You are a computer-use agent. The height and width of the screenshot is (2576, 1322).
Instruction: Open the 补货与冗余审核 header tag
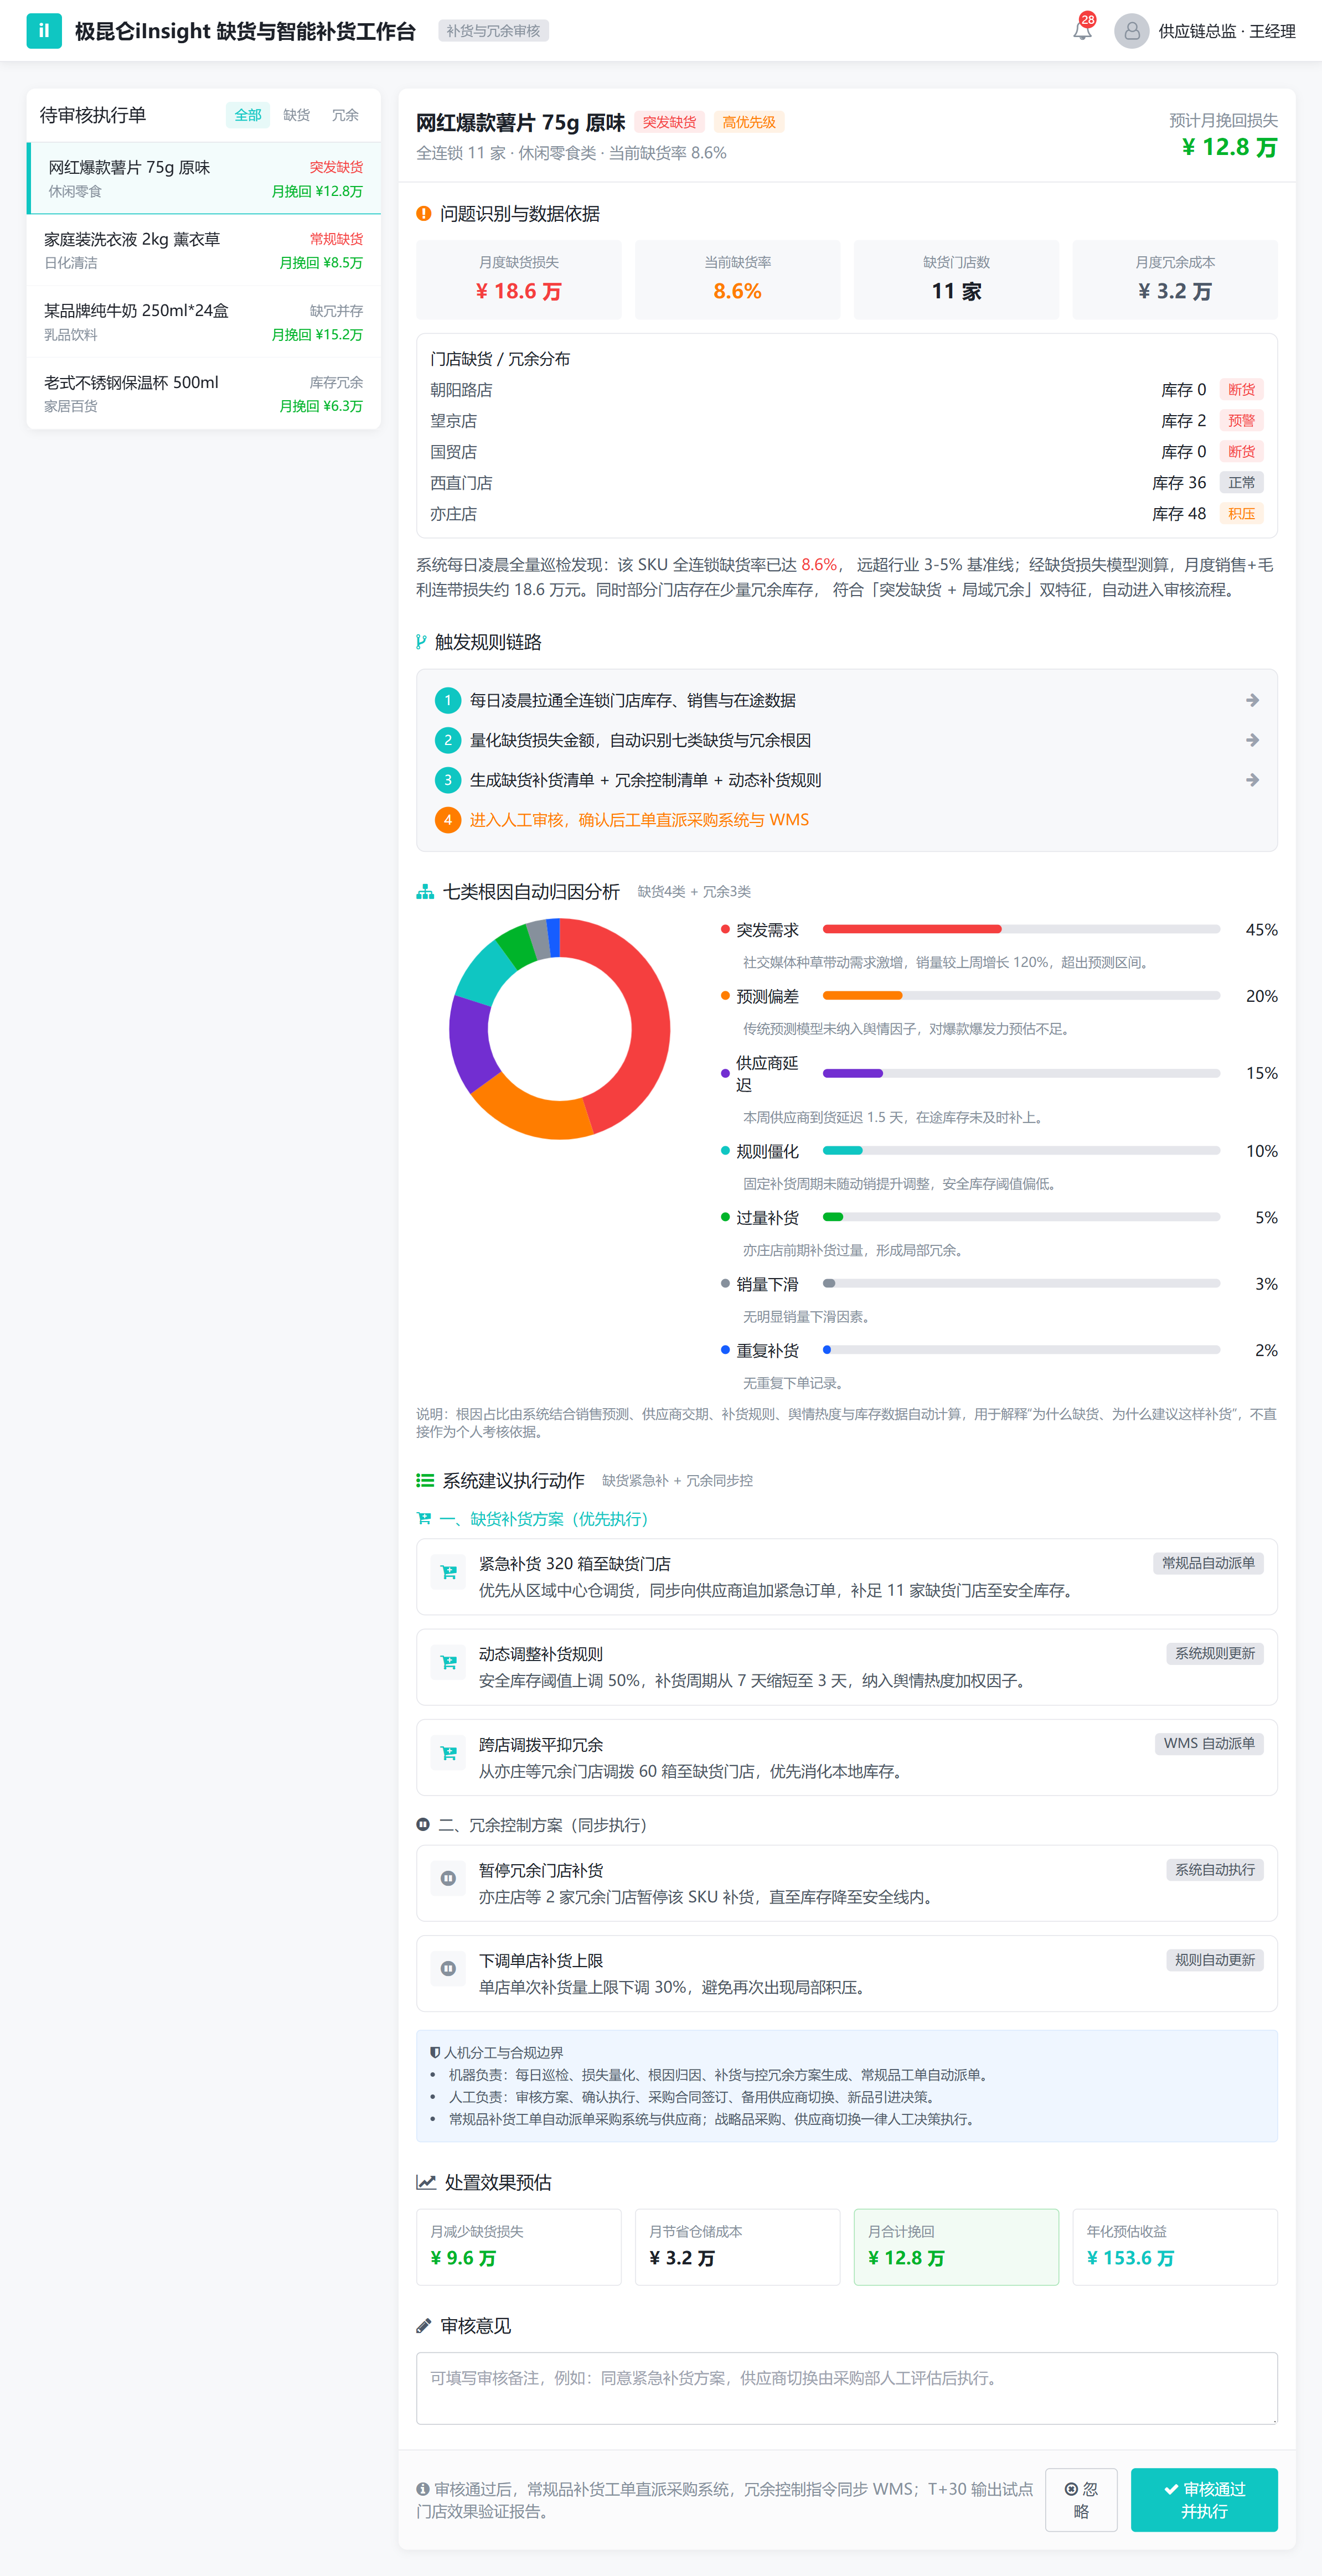tap(493, 31)
